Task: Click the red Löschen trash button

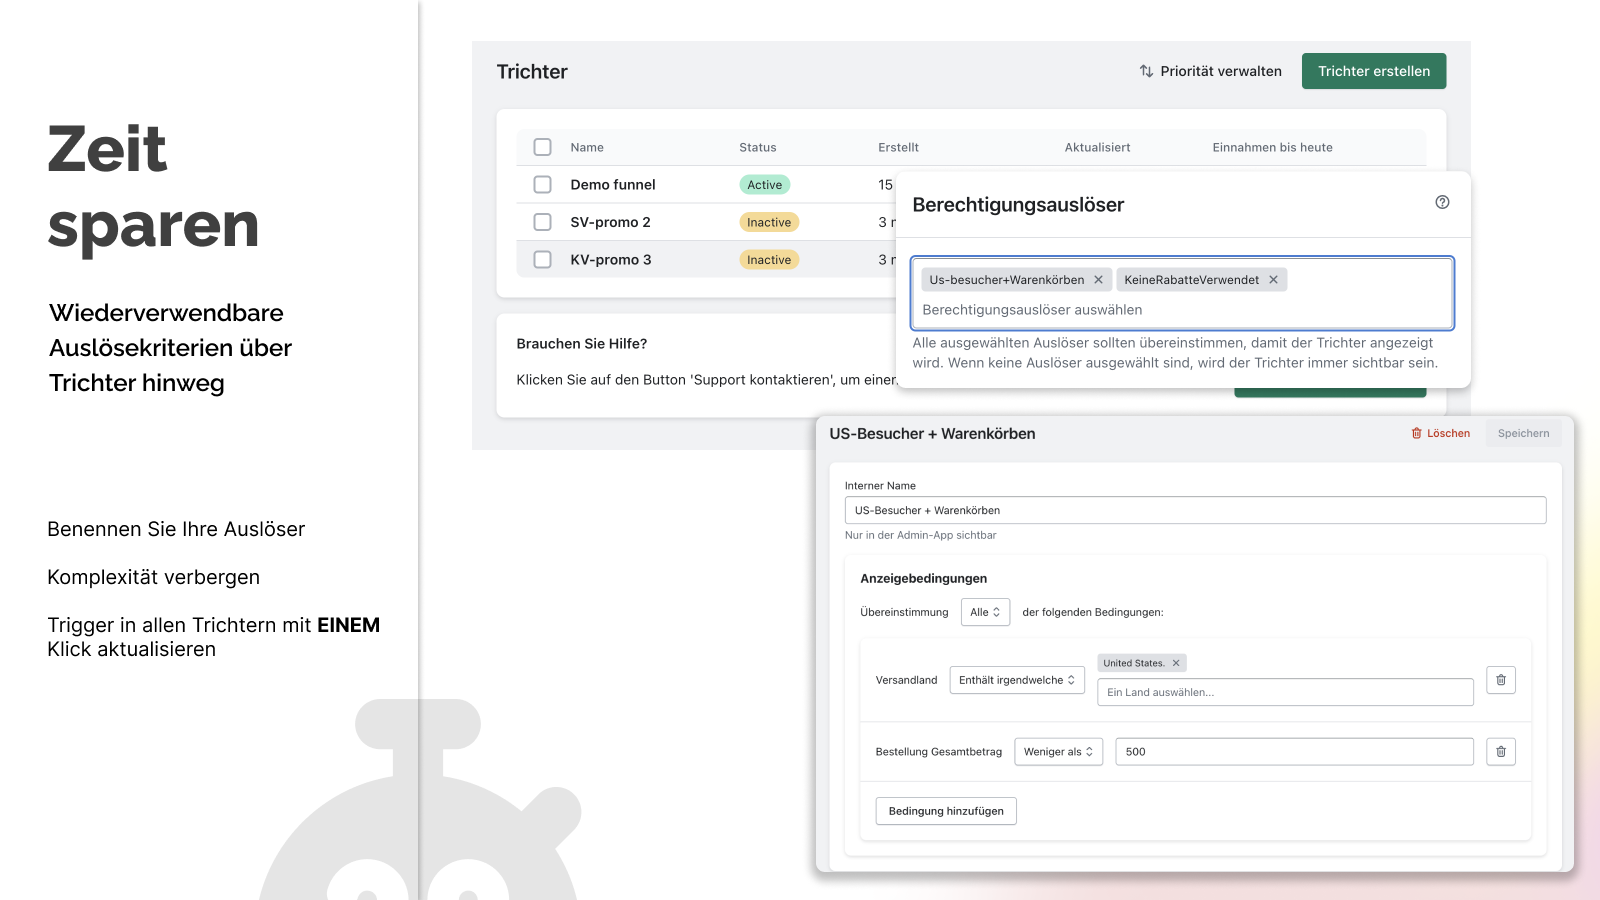Action: [1440, 433]
